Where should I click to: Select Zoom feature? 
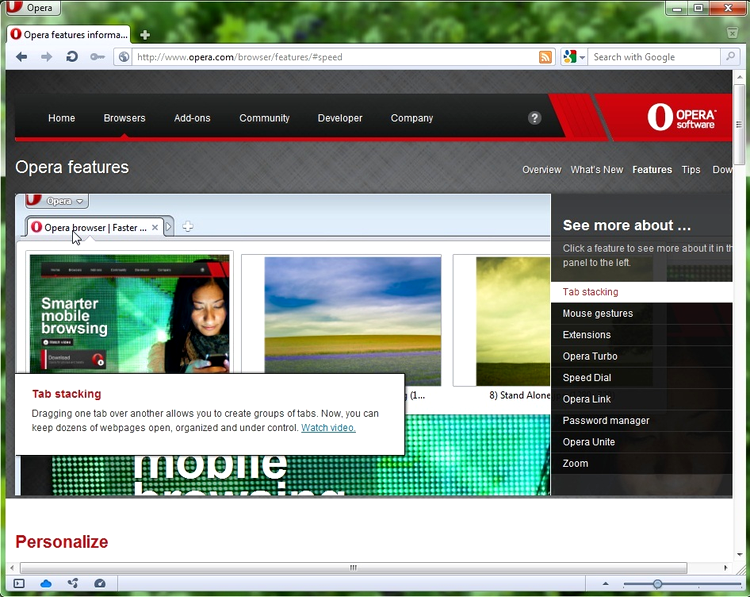[641, 464]
